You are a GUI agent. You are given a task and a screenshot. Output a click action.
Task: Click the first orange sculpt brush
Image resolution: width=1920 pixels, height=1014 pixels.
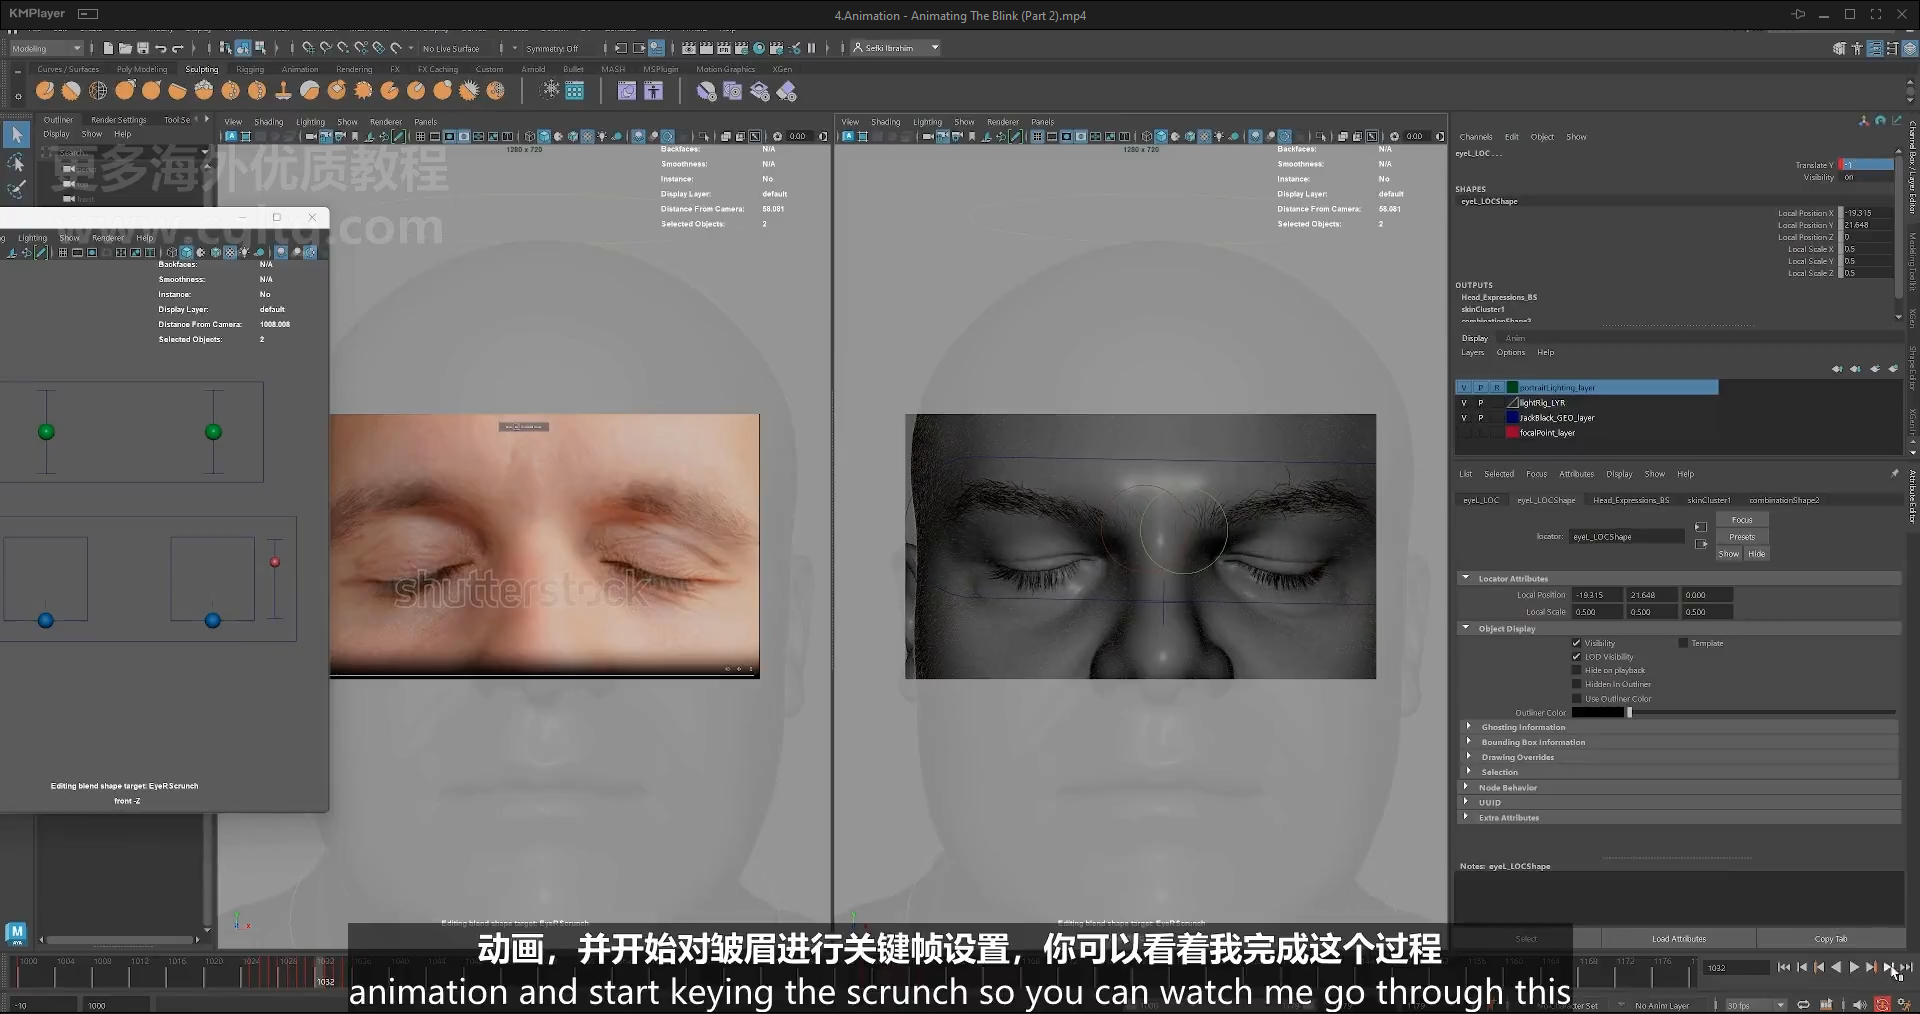[x=45, y=91]
